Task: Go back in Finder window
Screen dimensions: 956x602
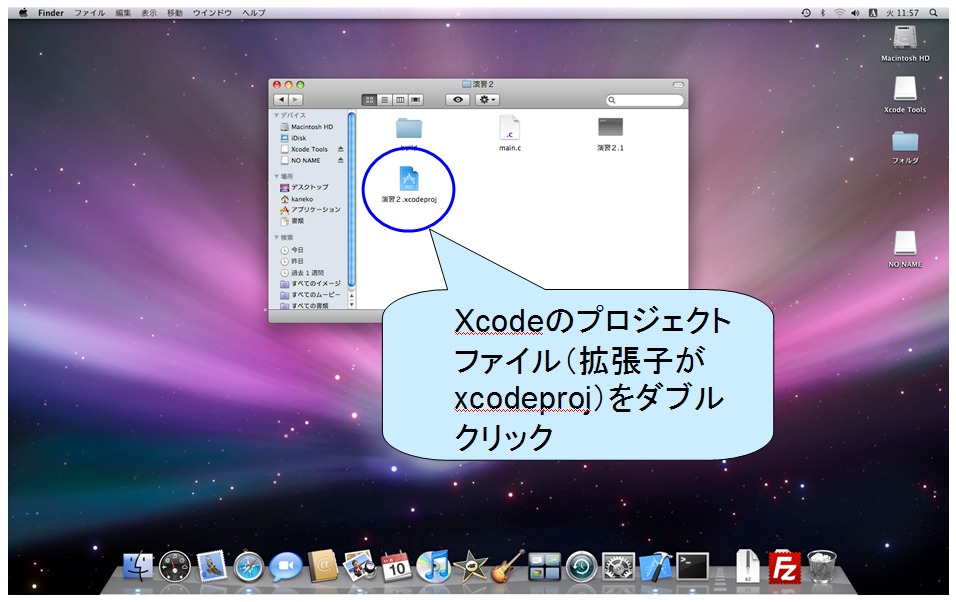Action: (x=281, y=99)
